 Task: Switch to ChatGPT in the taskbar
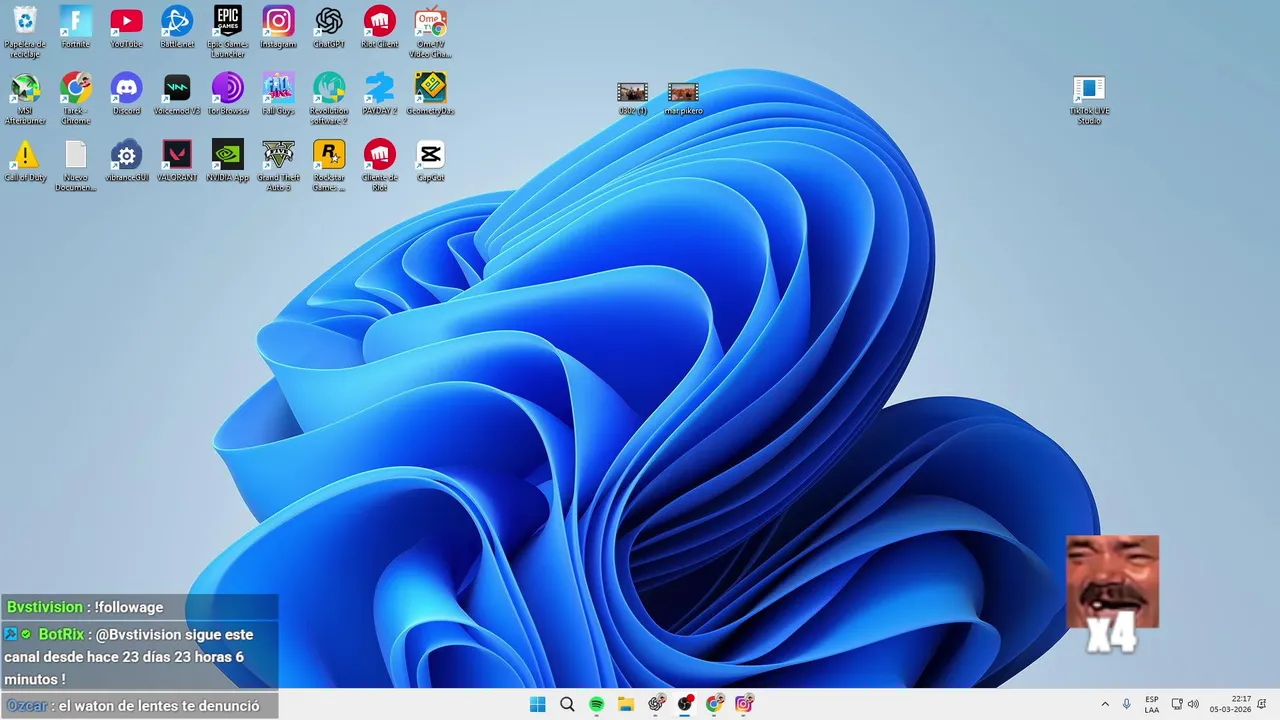coord(656,704)
